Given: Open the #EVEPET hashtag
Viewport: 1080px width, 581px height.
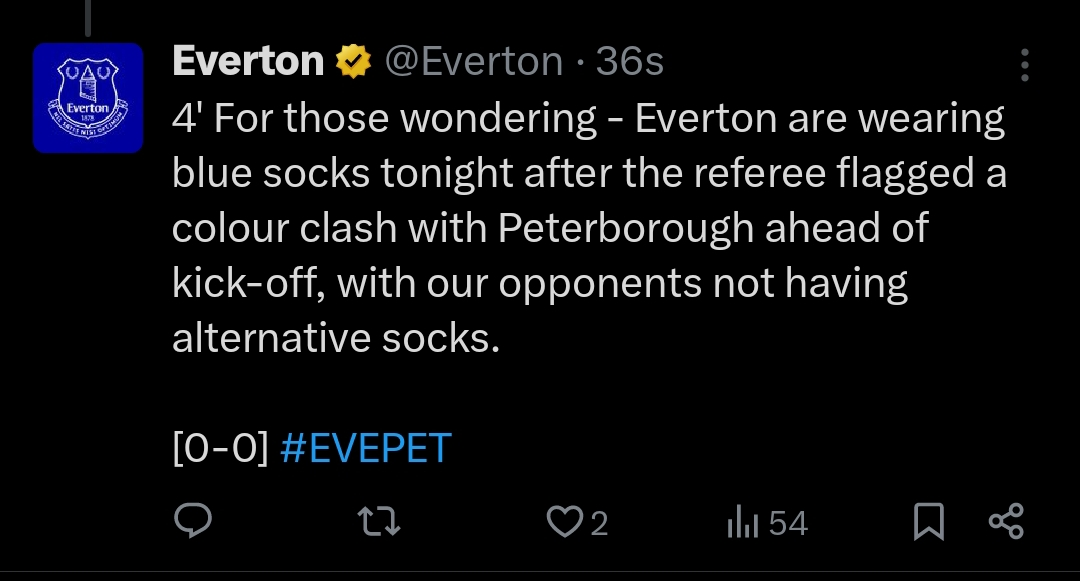Looking at the screenshot, I should [x=366, y=448].
